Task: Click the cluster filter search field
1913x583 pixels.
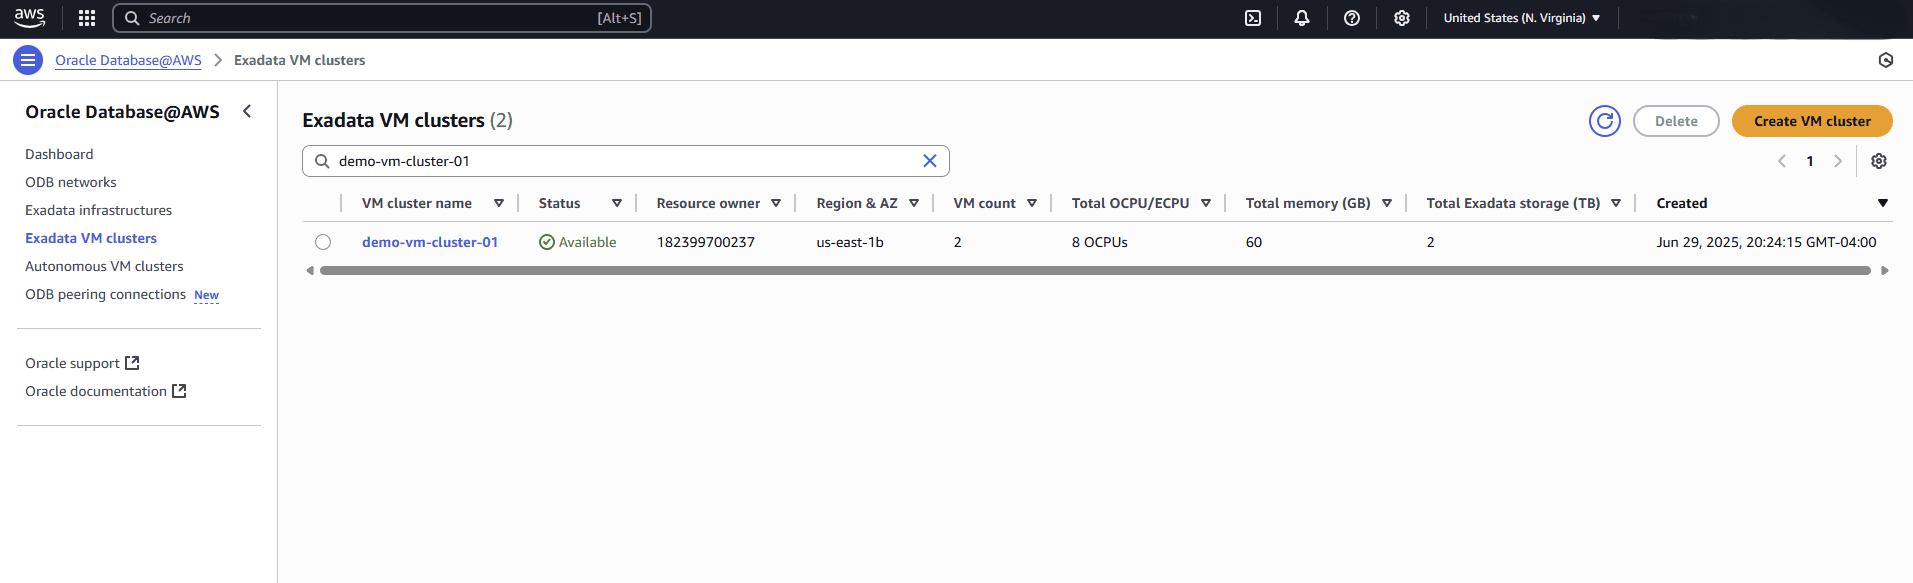Action: coord(625,161)
